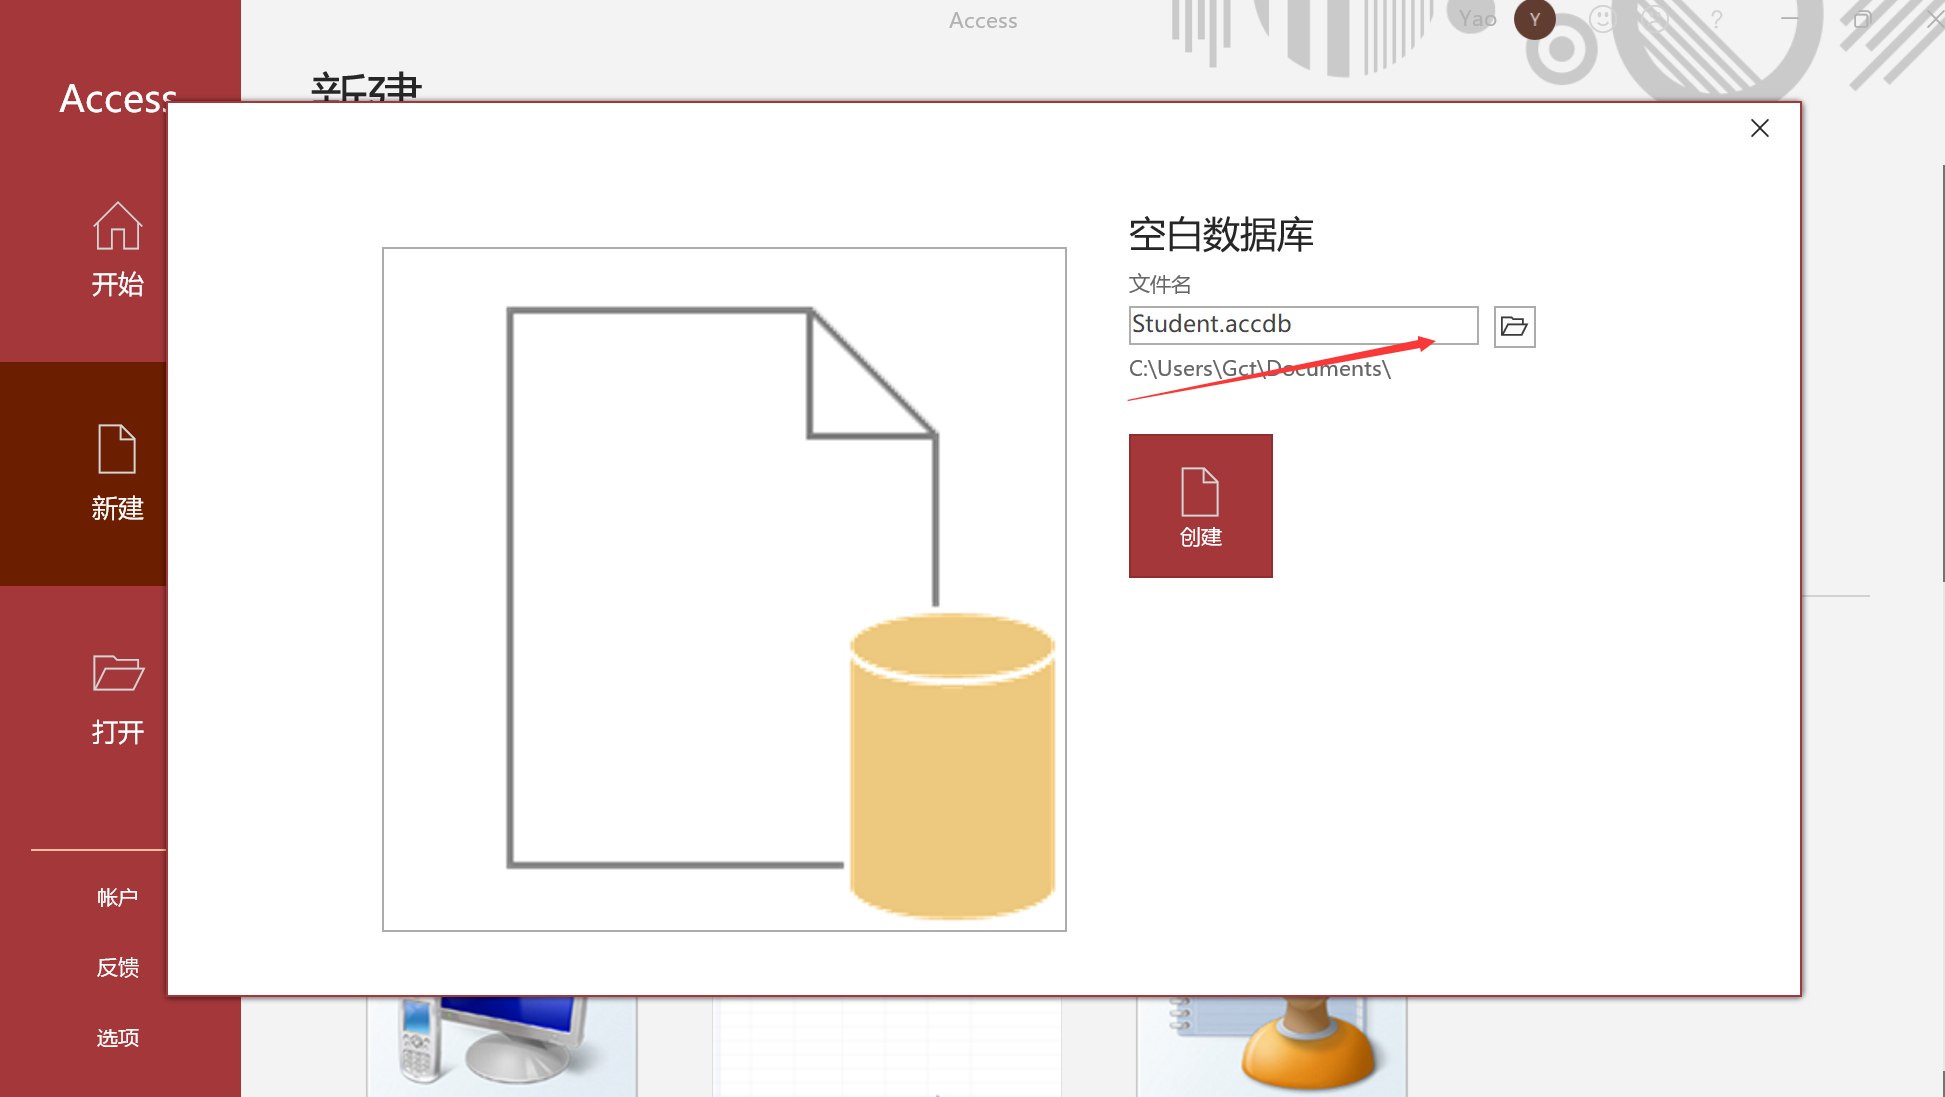
Task: Click the user avatar circle labeled Y
Action: click(1534, 20)
